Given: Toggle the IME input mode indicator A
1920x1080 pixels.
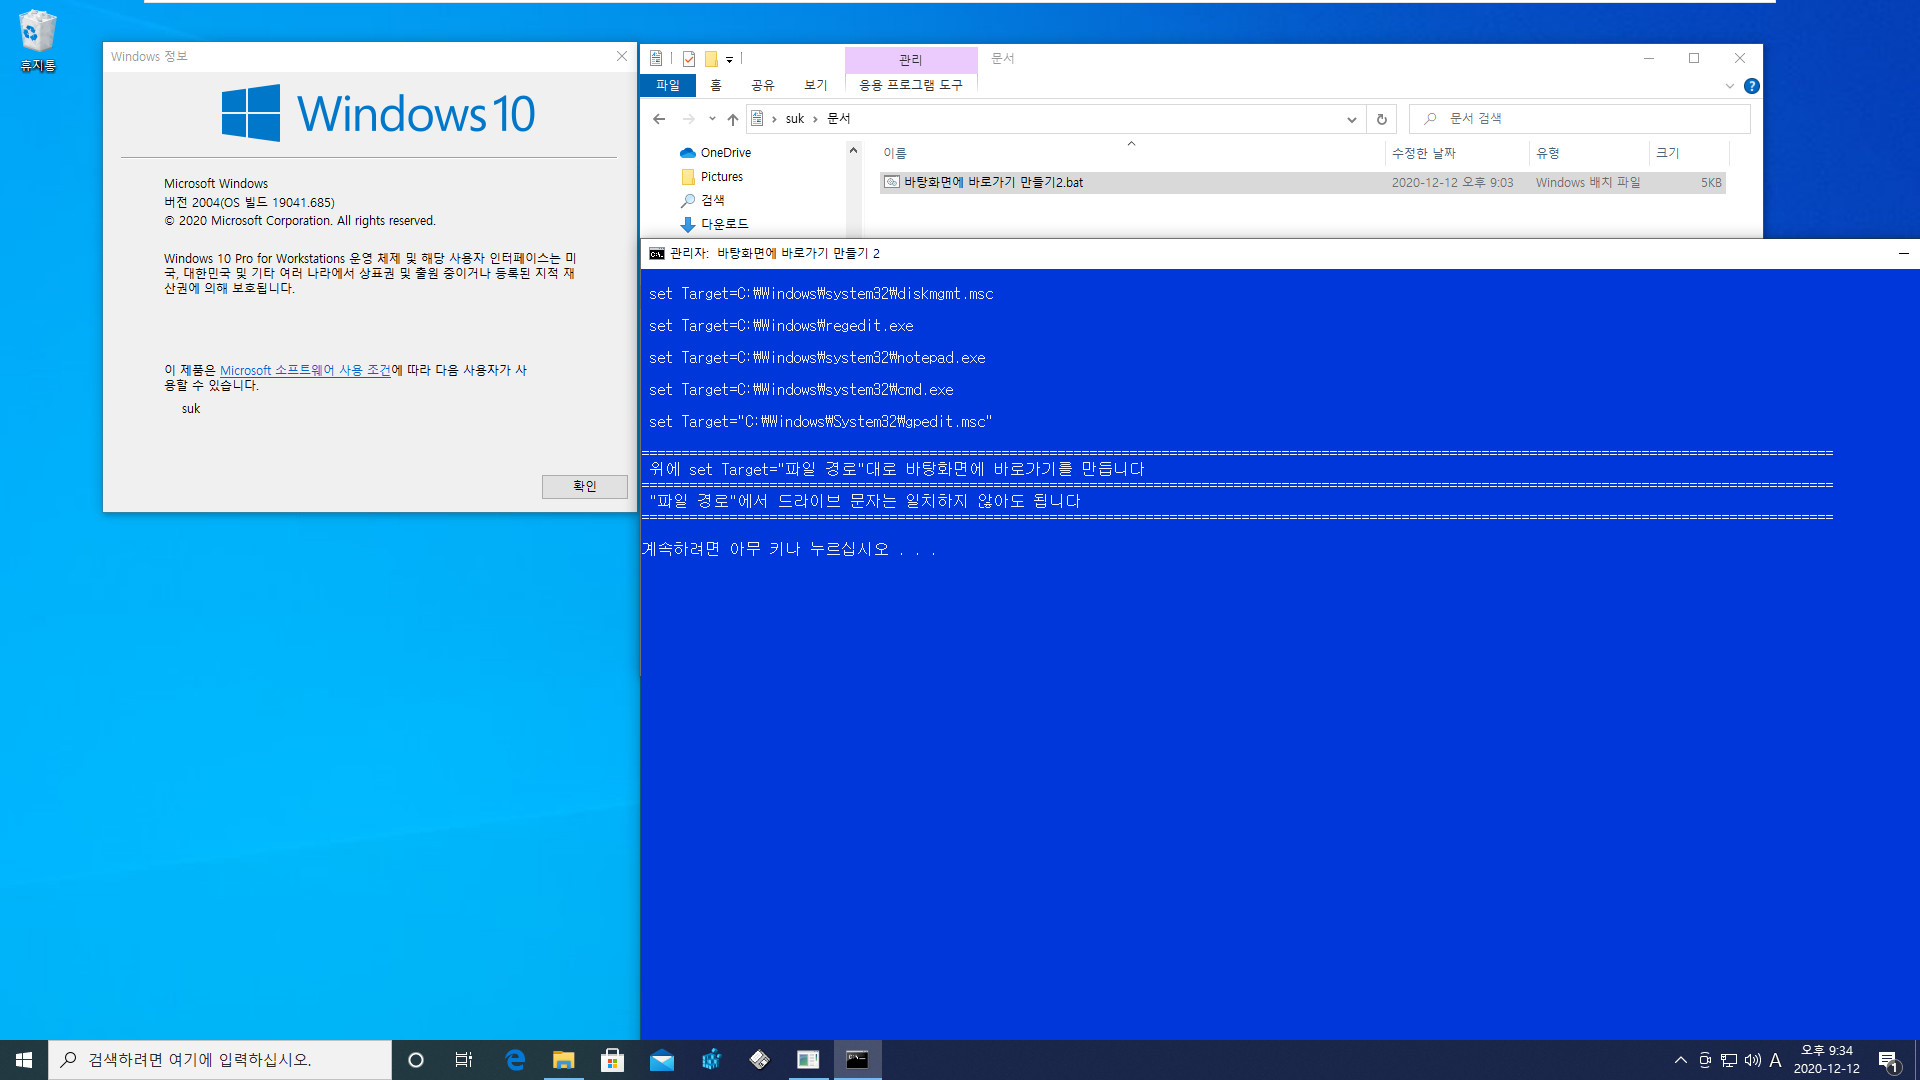Looking at the screenshot, I should coord(1776,1060).
